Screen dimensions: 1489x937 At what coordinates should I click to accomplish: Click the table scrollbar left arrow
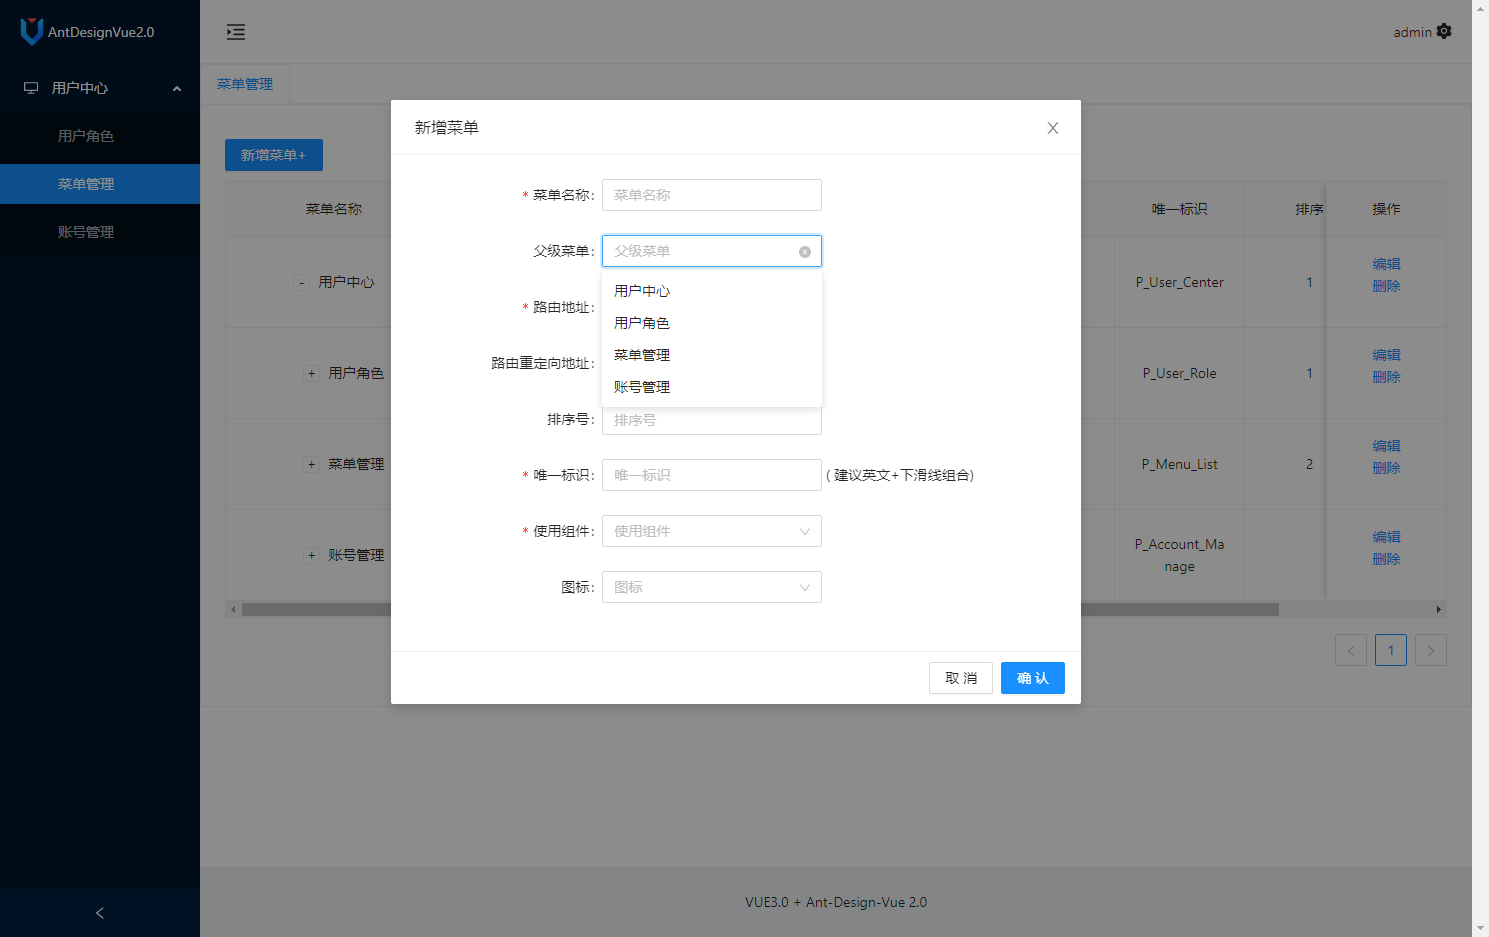pos(233,609)
